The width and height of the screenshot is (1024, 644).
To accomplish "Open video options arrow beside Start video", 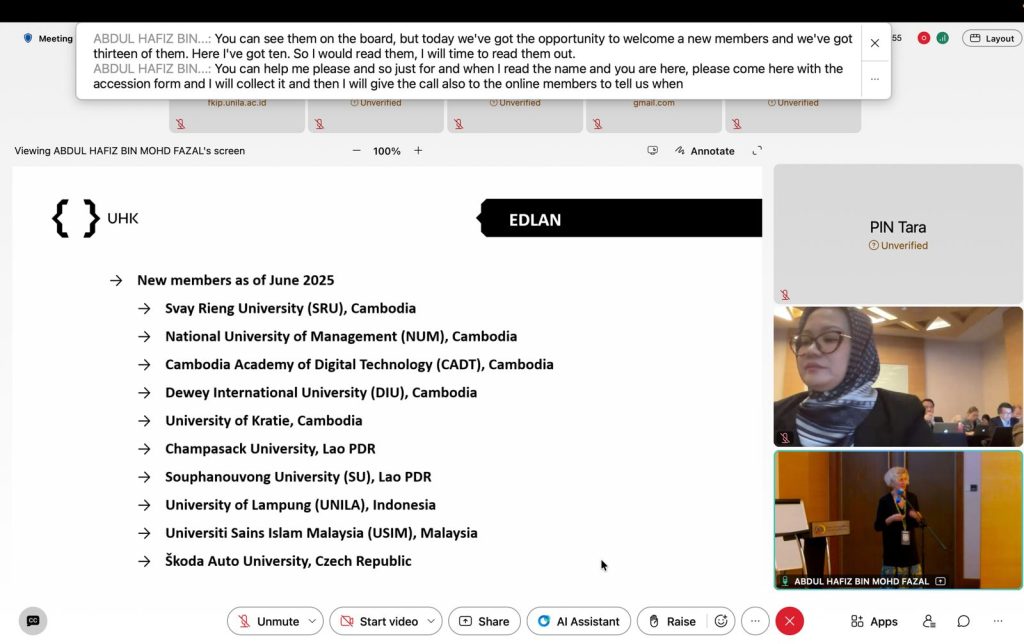I will 431,621.
